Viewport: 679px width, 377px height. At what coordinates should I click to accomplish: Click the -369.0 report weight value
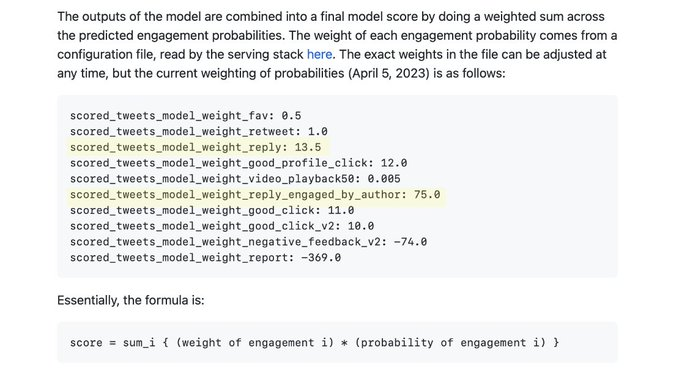point(321,257)
